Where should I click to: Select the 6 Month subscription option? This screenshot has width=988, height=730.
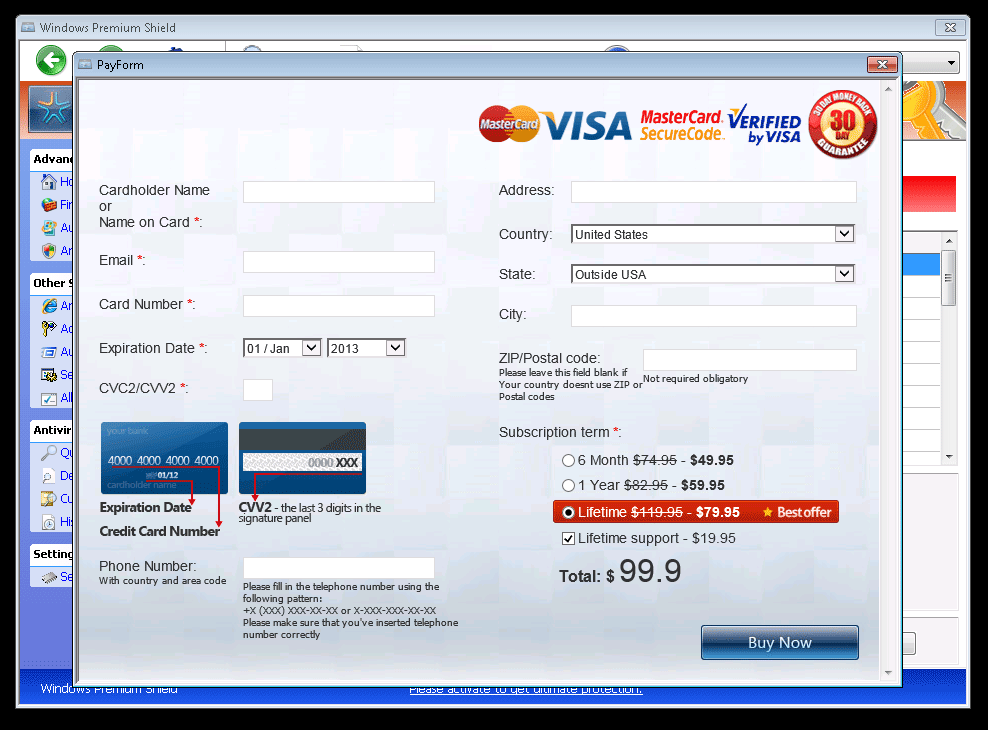(x=569, y=461)
